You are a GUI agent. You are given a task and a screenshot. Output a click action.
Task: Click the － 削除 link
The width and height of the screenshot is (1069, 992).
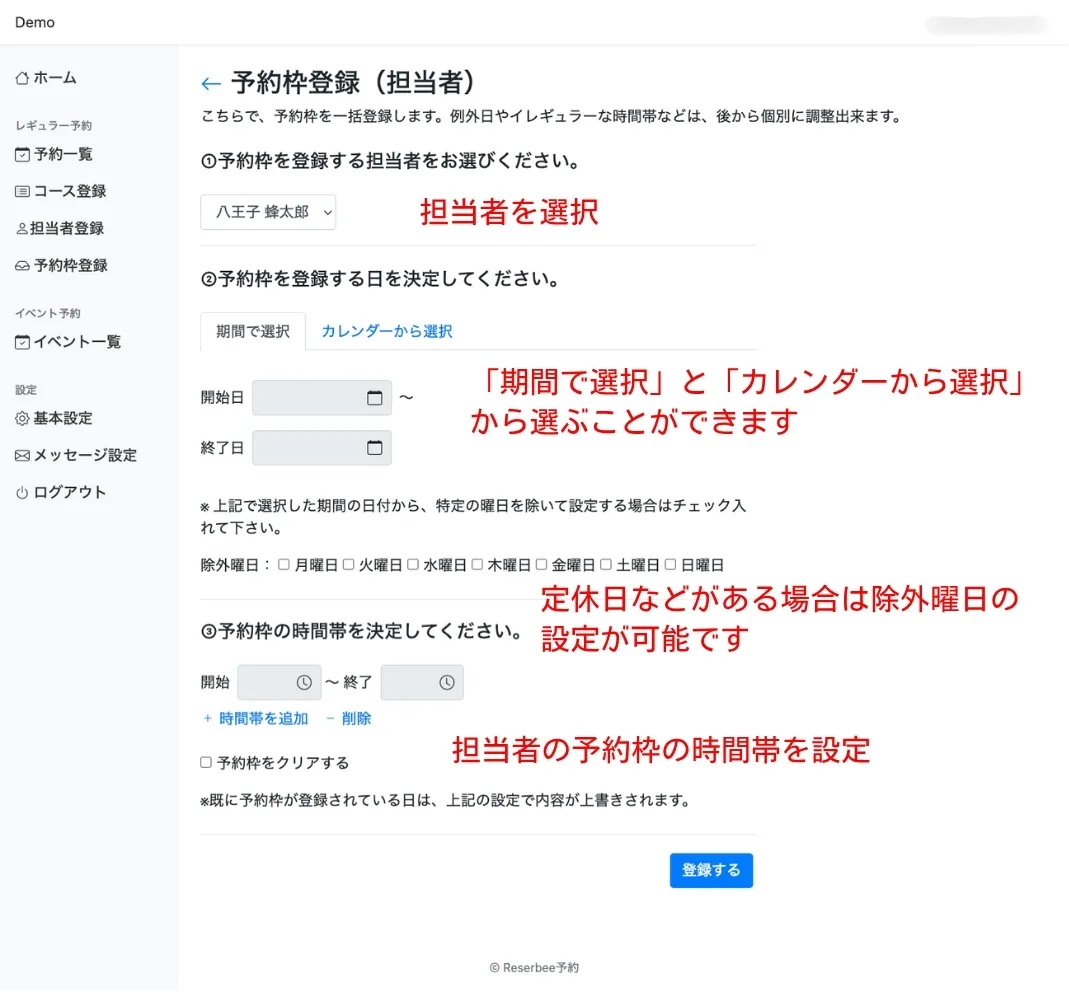[348, 718]
